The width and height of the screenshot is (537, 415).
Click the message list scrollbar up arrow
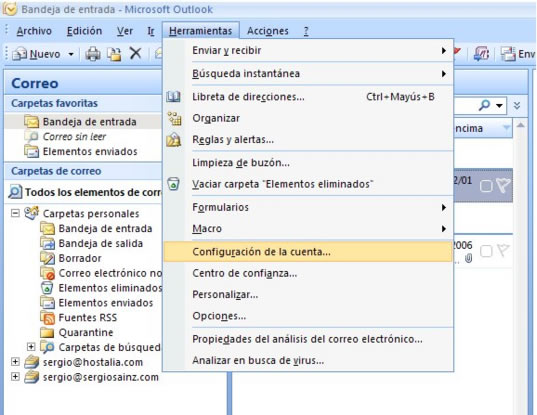pyautogui.click(x=521, y=125)
